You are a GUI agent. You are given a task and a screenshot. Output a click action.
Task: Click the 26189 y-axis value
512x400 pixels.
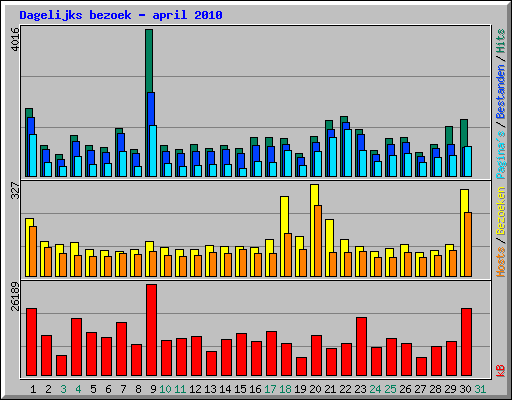point(15,296)
